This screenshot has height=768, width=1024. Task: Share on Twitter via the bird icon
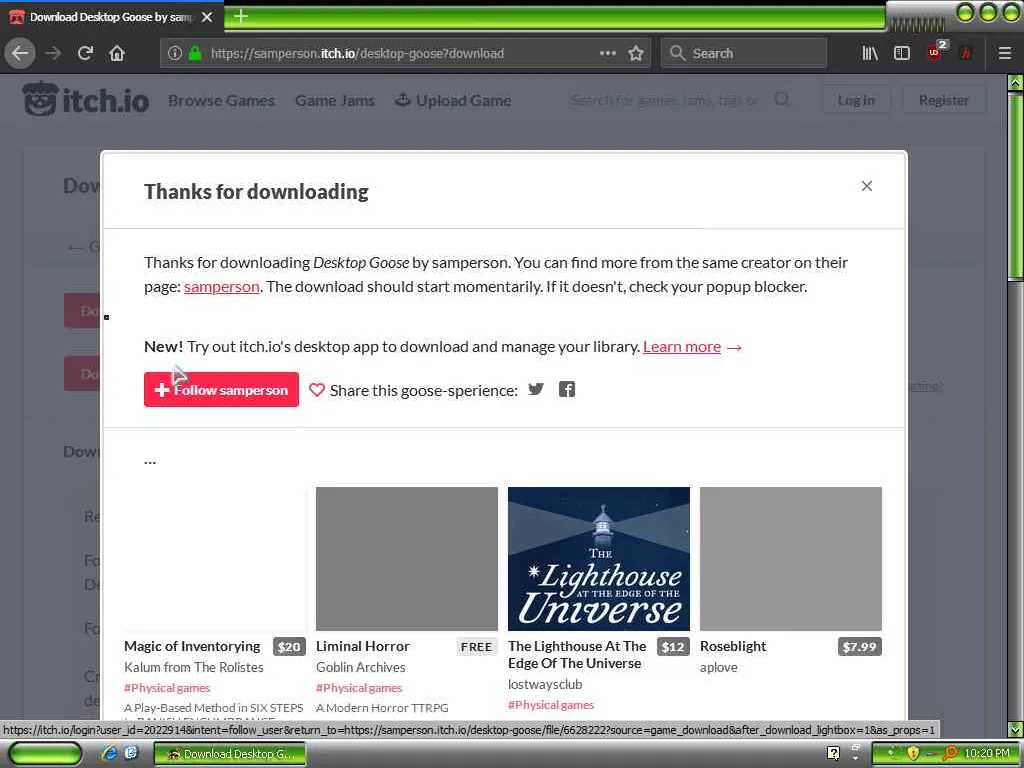pos(536,389)
